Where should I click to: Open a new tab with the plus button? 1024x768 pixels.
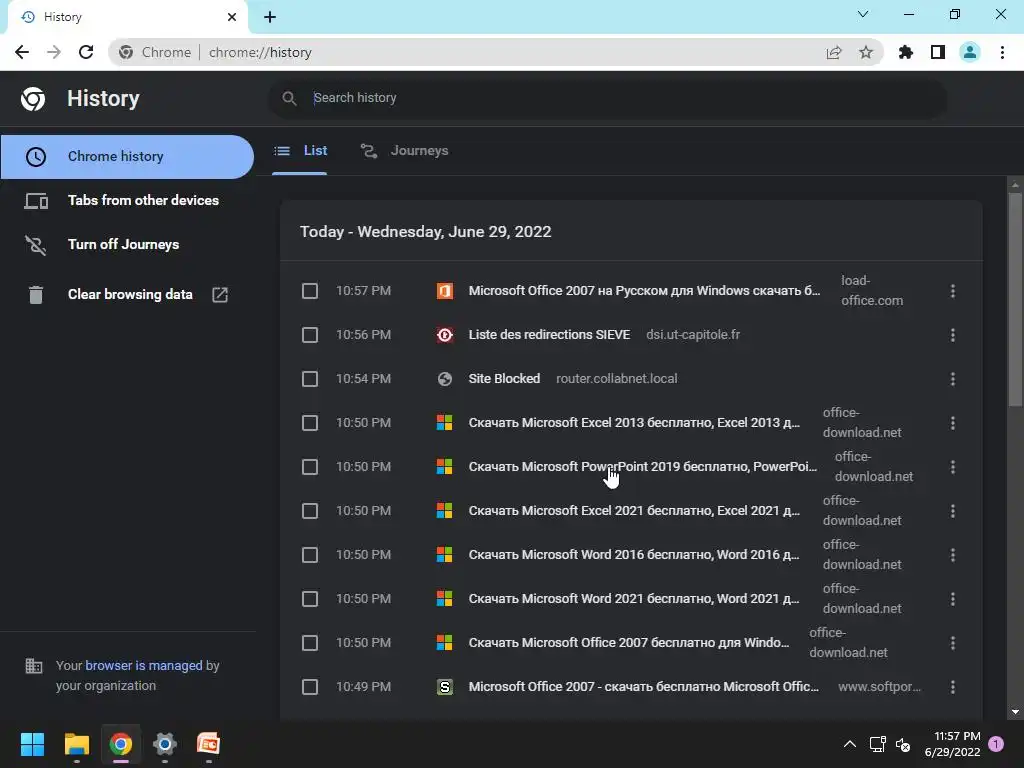pyautogui.click(x=270, y=17)
